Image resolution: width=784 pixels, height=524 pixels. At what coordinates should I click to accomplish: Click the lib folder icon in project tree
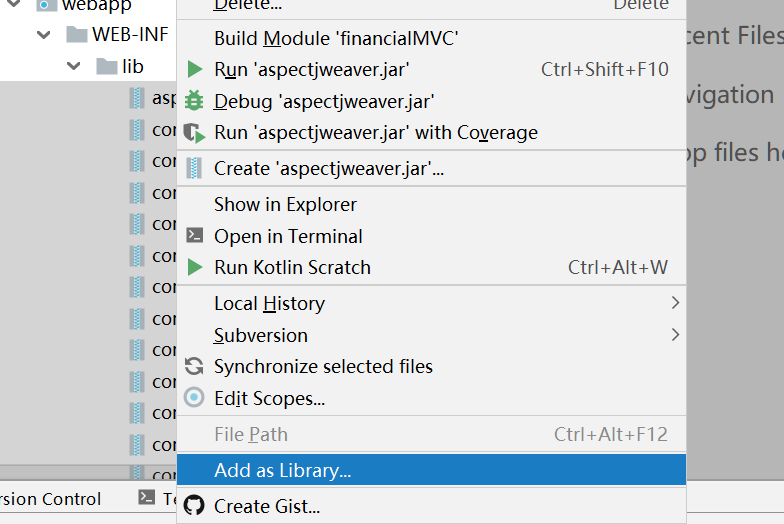(106, 66)
